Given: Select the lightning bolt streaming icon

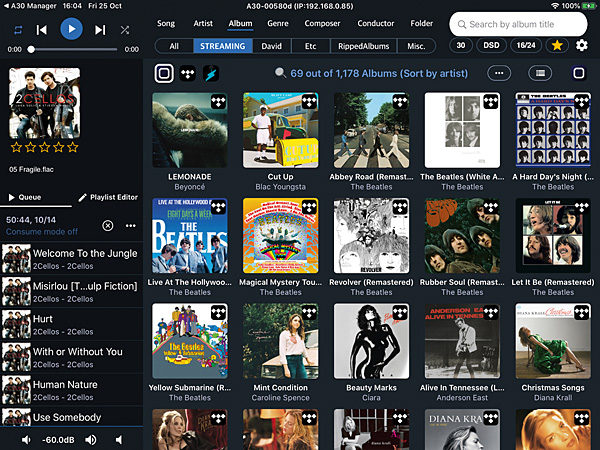Looking at the screenshot, I should tap(211, 73).
